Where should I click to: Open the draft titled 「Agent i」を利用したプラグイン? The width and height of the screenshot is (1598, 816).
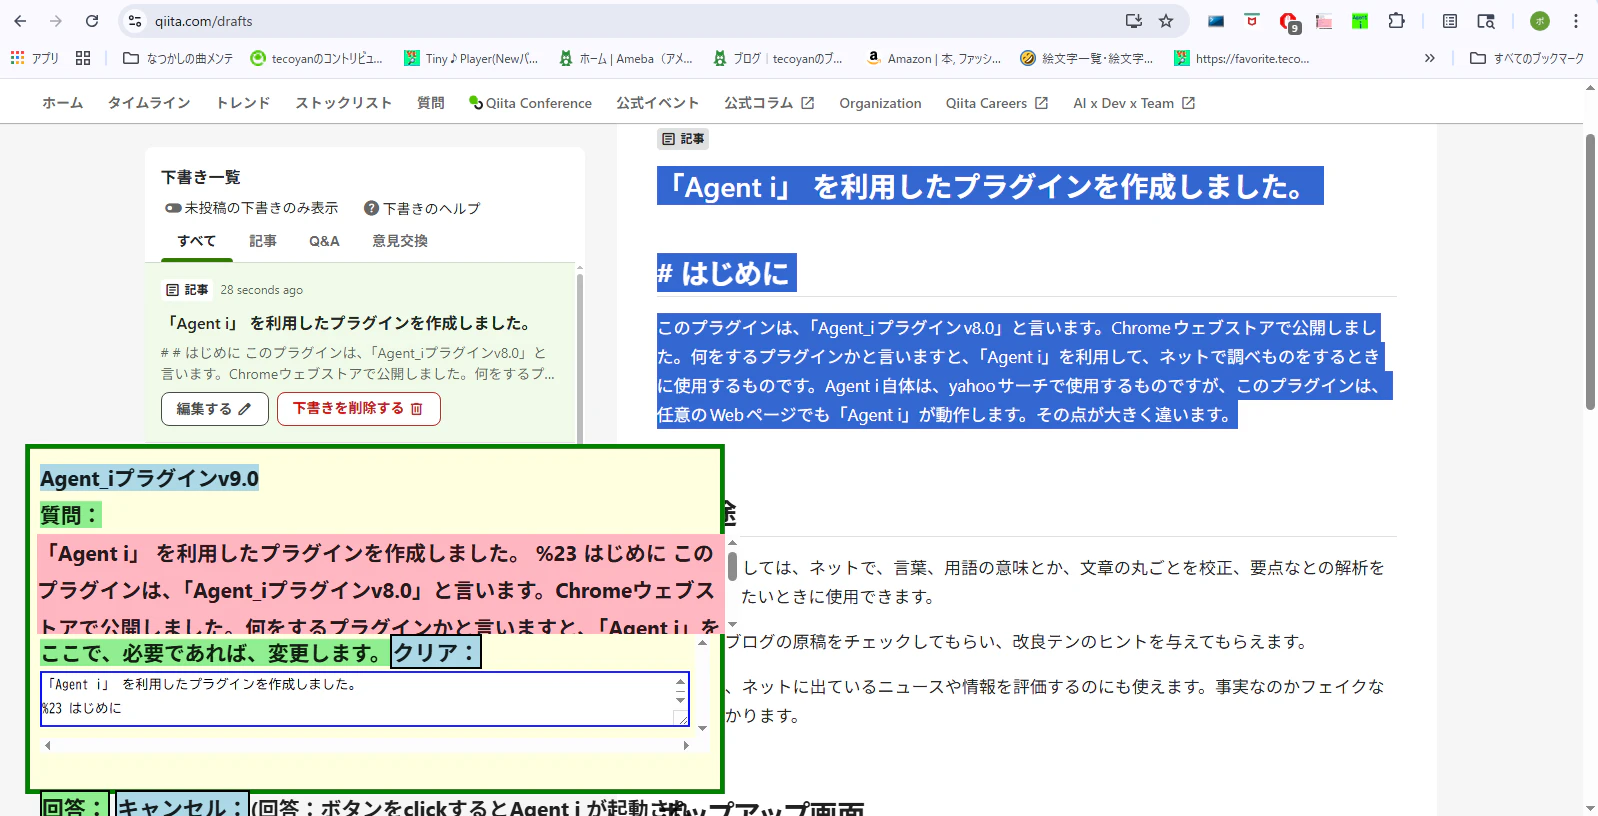coord(351,323)
